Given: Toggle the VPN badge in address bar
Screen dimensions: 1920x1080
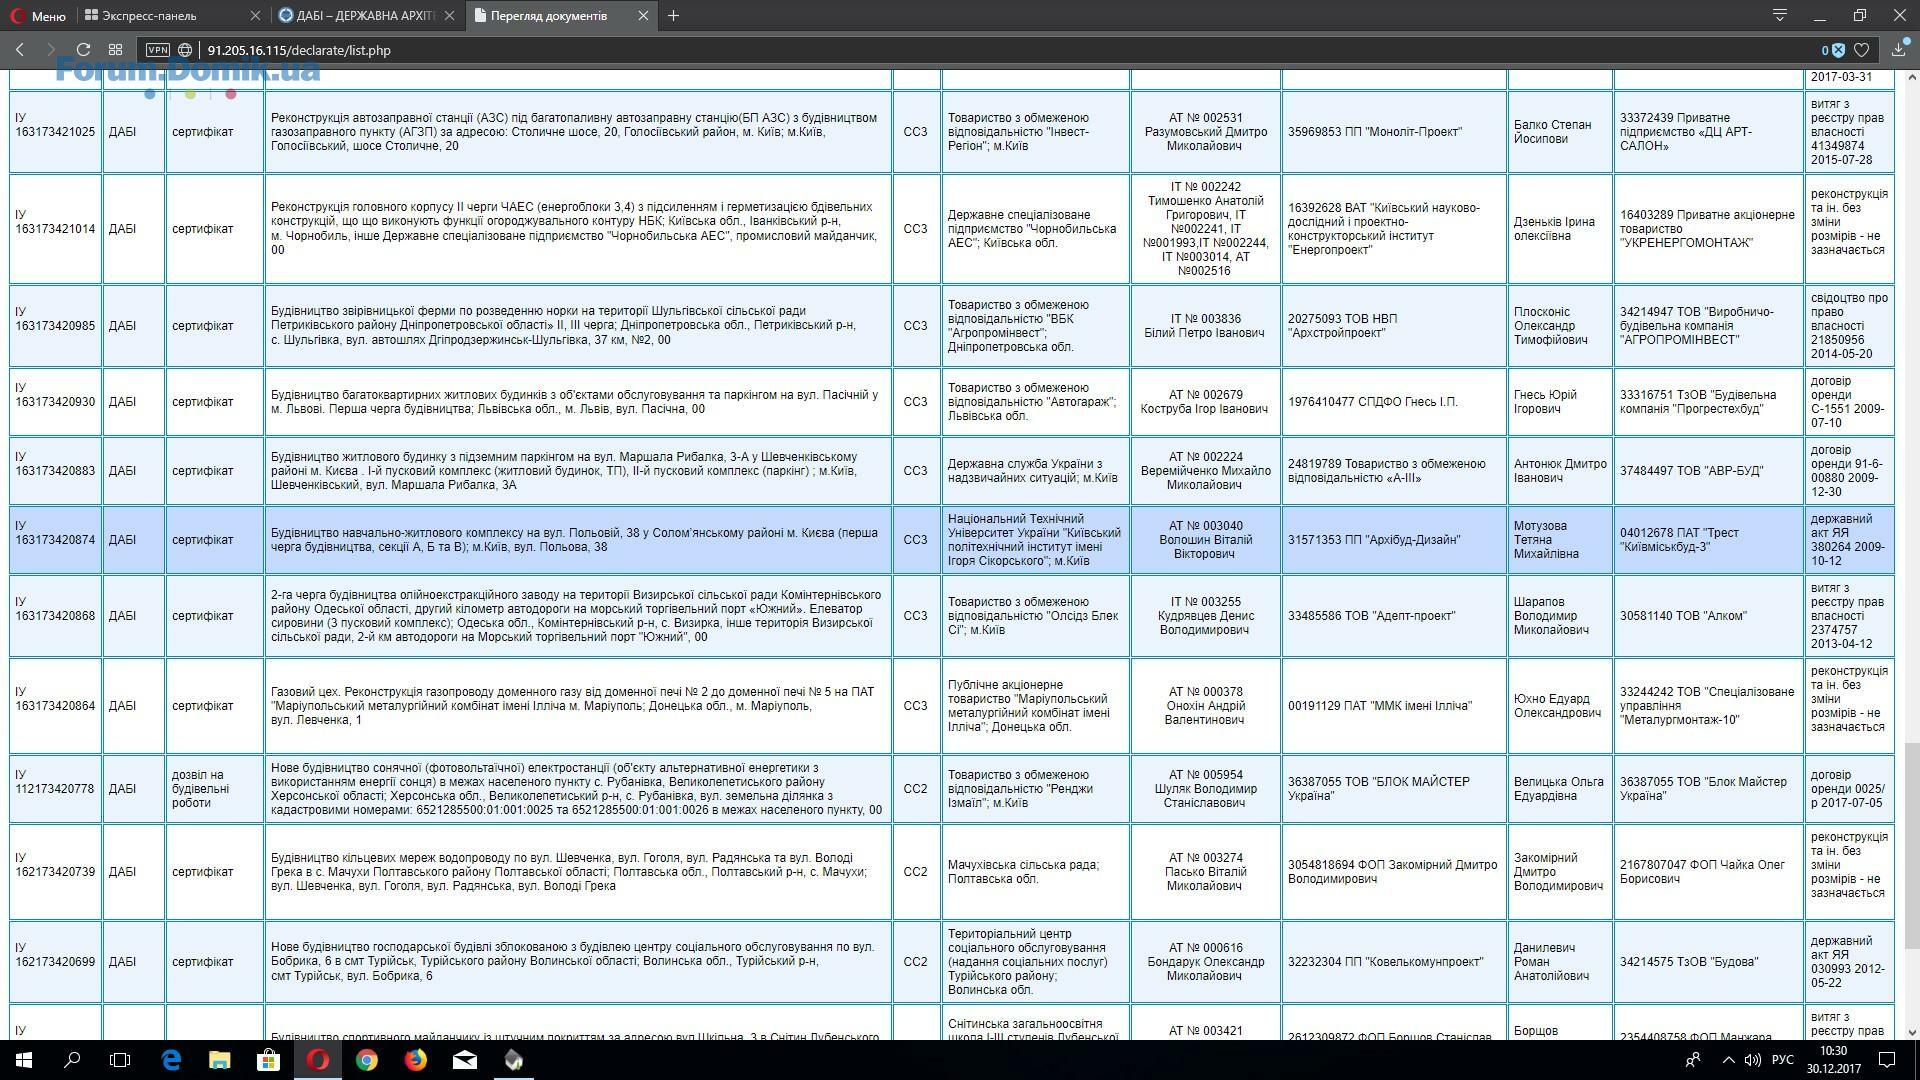Looking at the screenshot, I should click(x=157, y=49).
